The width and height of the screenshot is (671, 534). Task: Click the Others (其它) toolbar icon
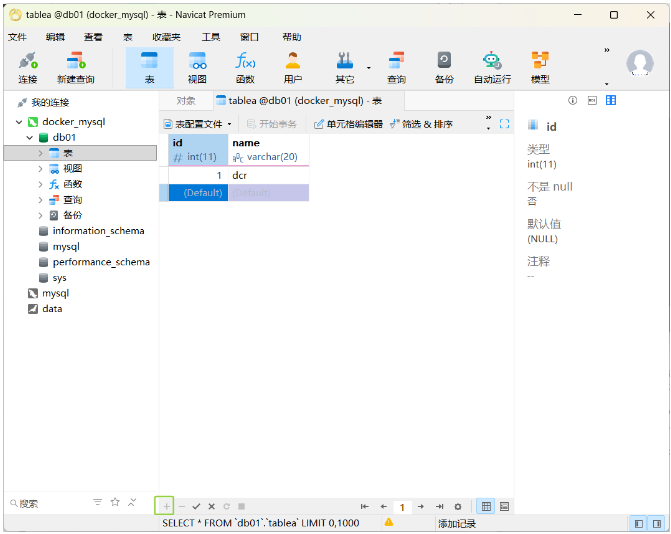[345, 68]
